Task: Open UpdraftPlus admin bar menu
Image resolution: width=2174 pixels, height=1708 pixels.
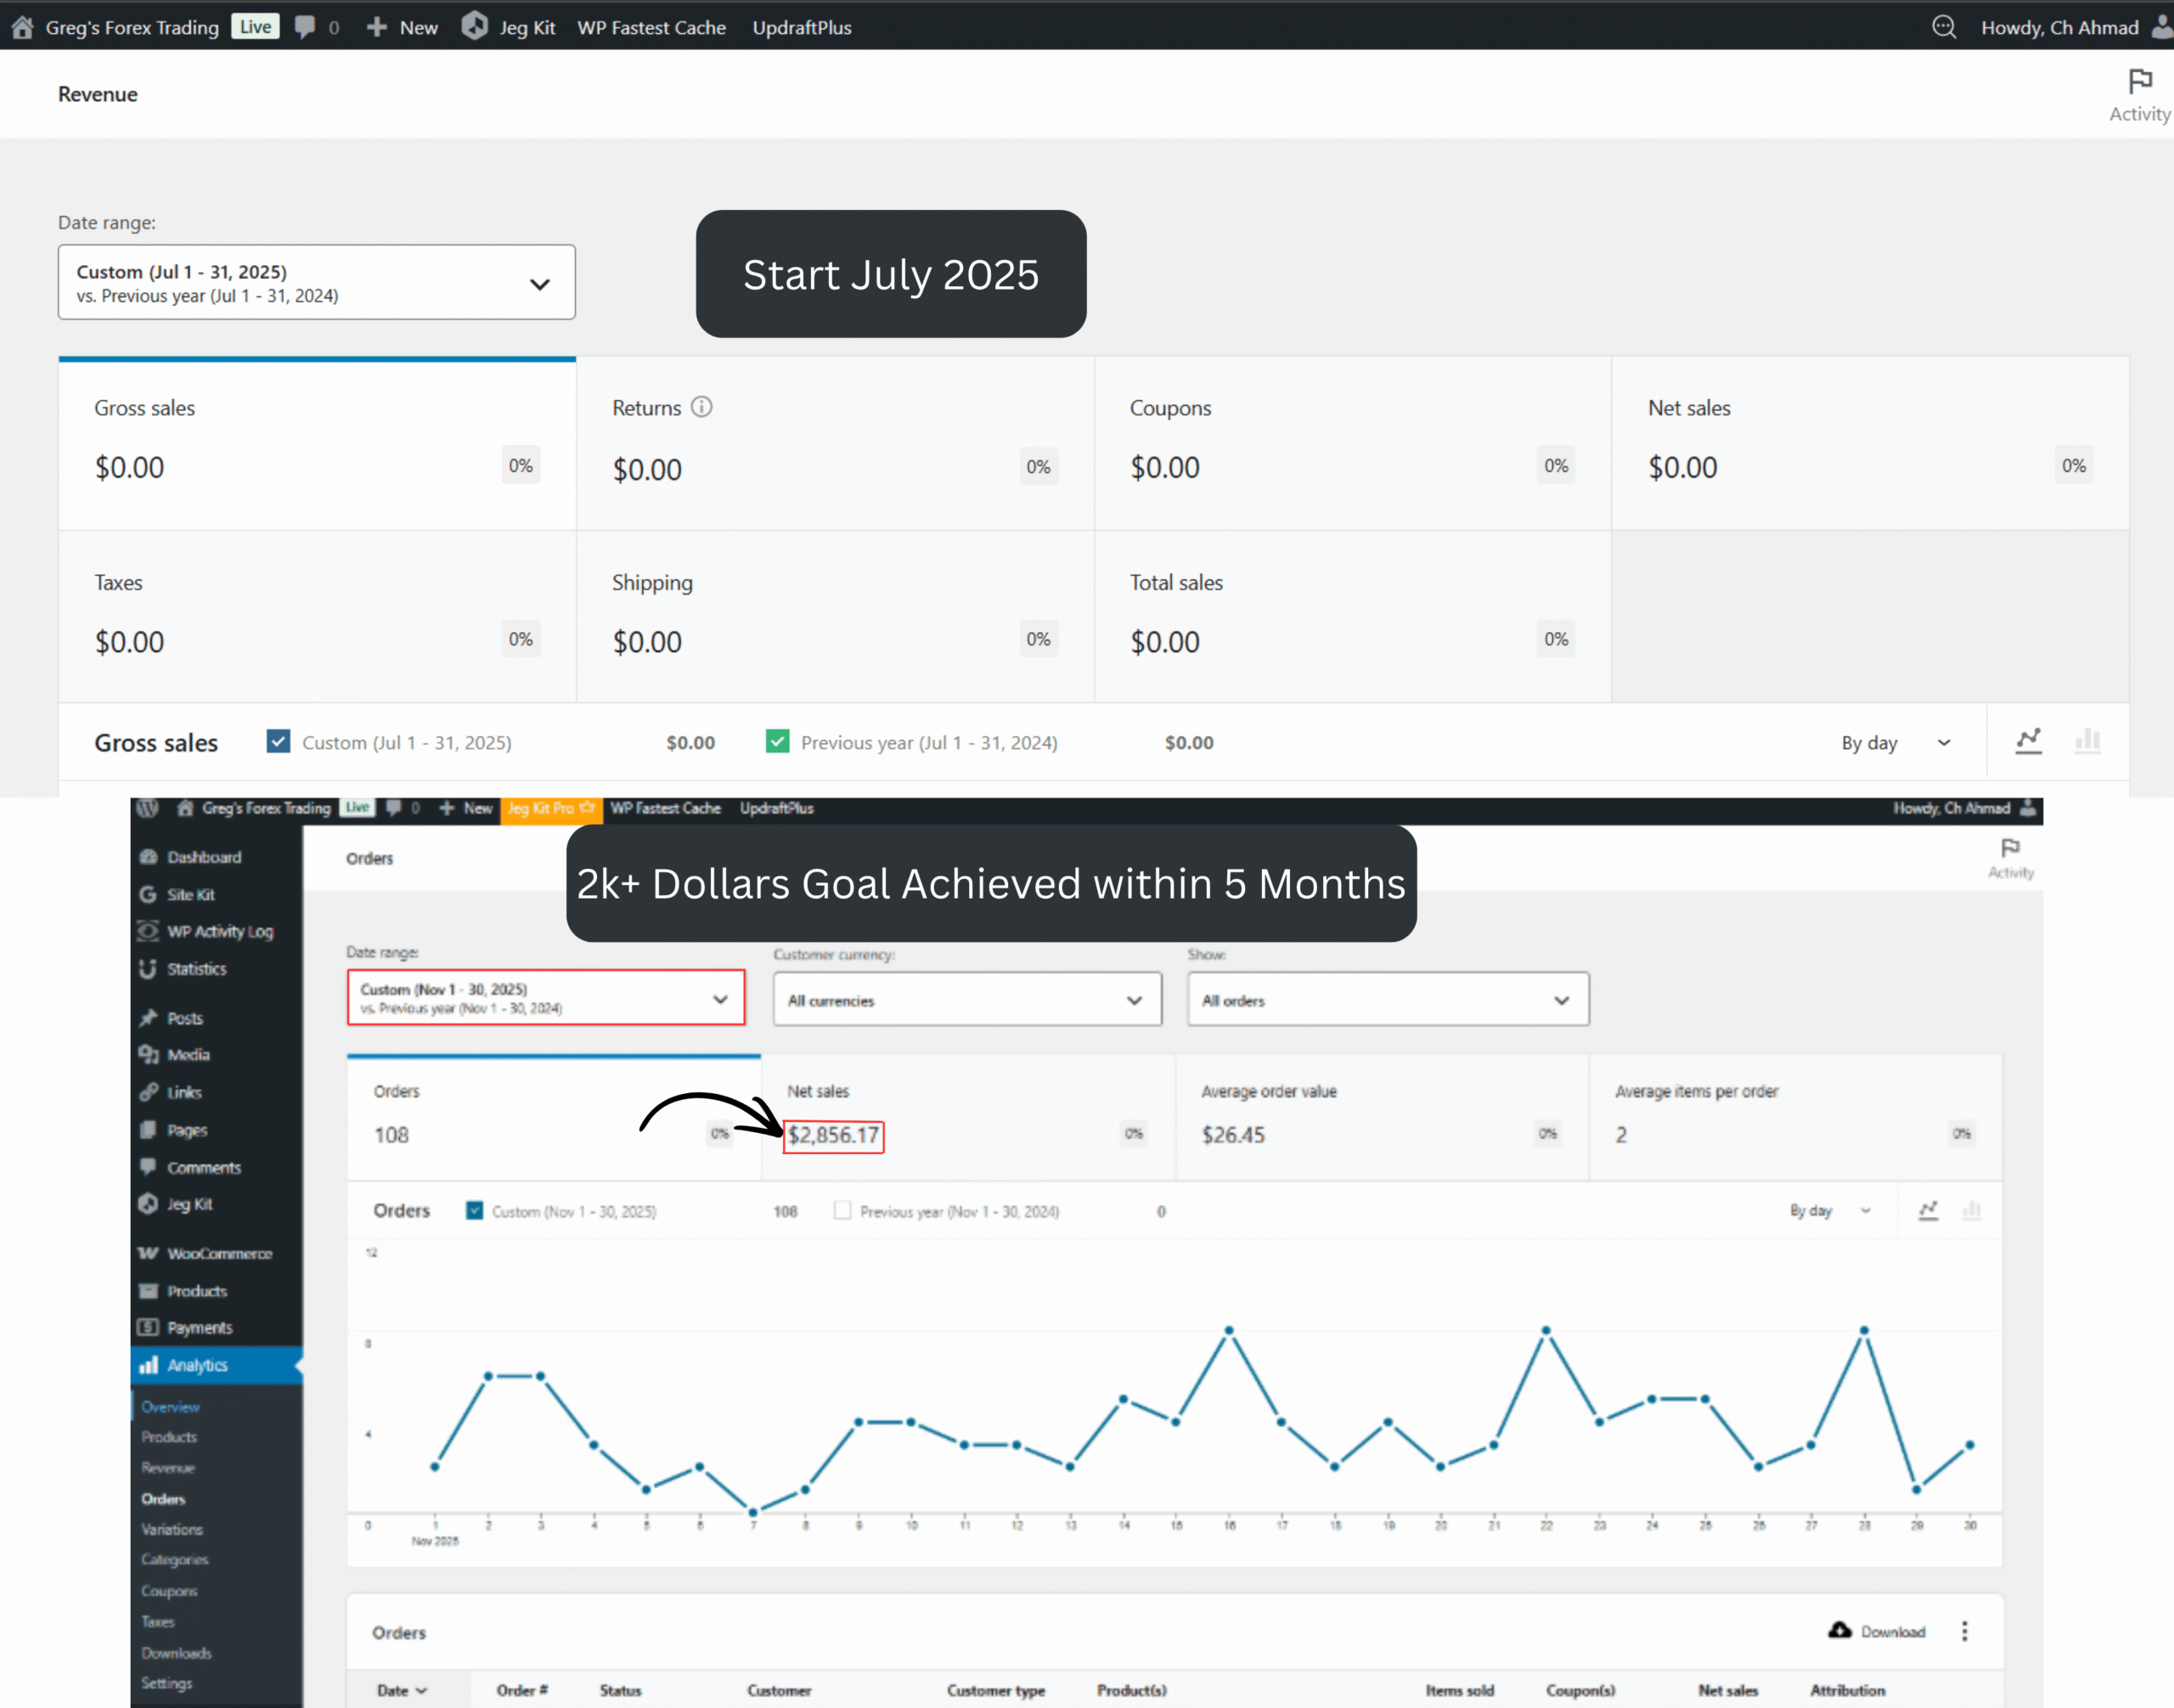Action: tap(802, 27)
